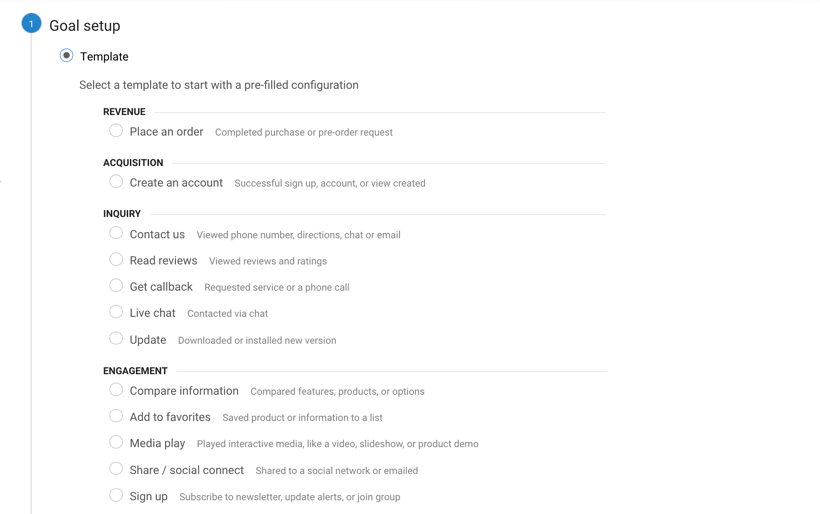Click the Live chat label text
Image resolution: width=820 pixels, height=514 pixels.
tap(153, 313)
